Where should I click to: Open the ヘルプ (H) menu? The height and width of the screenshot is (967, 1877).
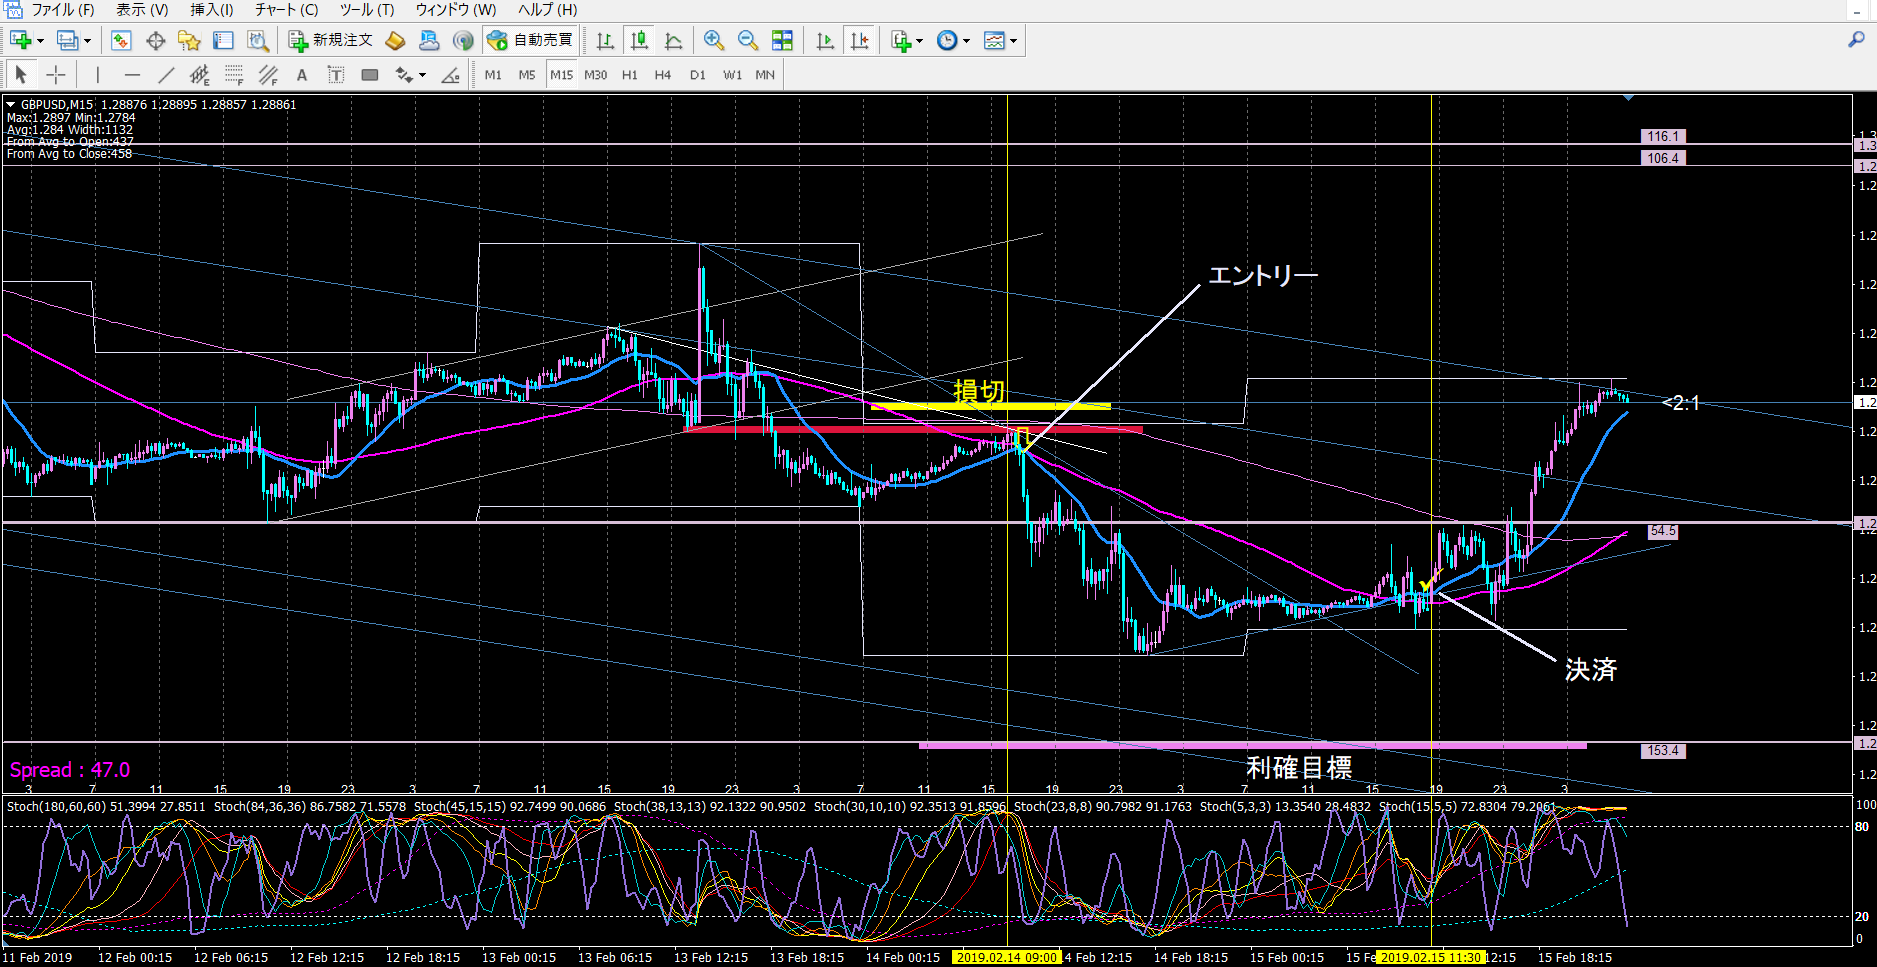[x=547, y=10]
